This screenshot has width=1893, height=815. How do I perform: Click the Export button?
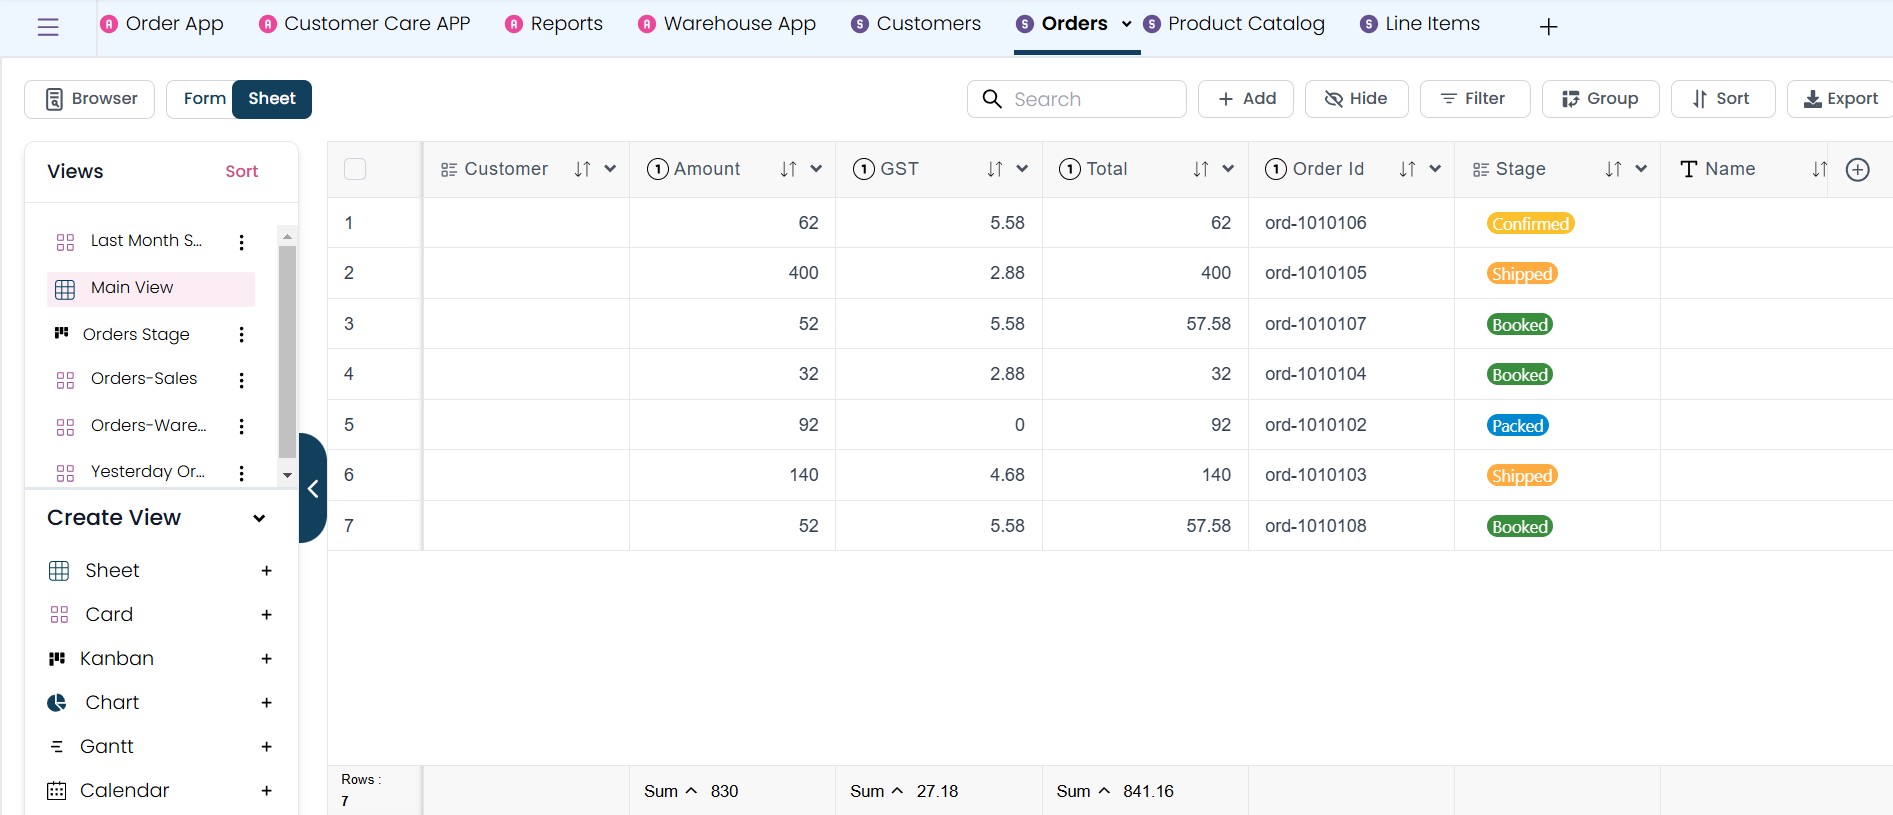point(1840,99)
